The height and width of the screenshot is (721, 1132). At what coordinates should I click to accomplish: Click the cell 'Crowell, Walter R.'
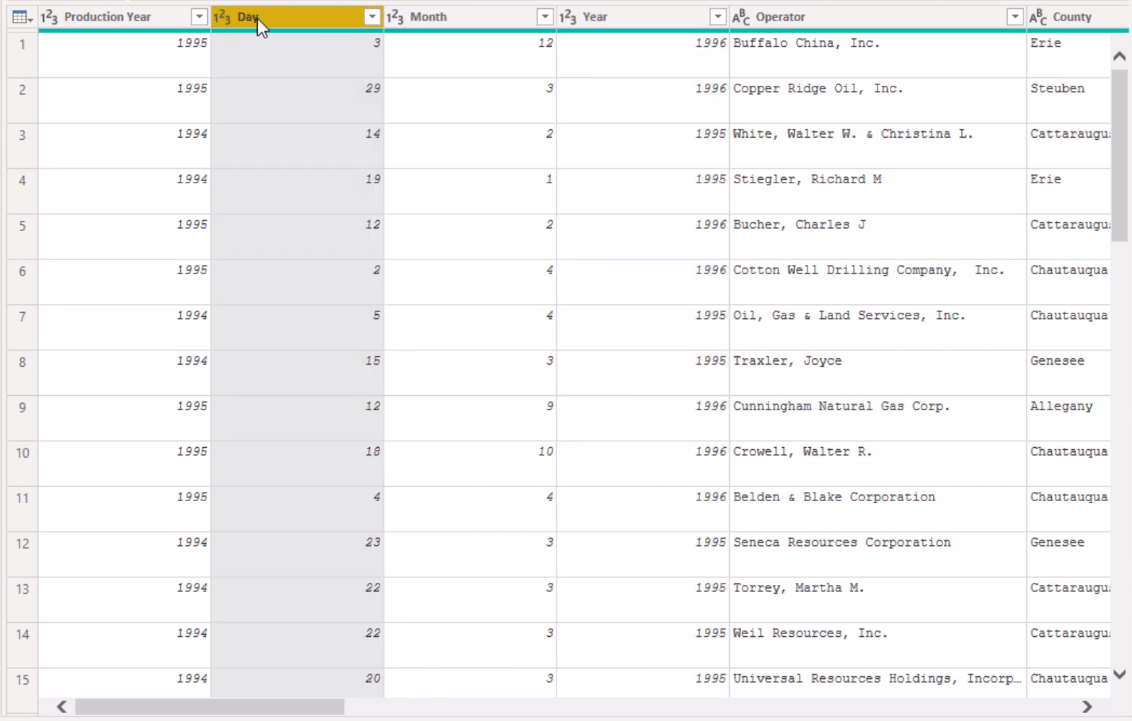(x=878, y=464)
